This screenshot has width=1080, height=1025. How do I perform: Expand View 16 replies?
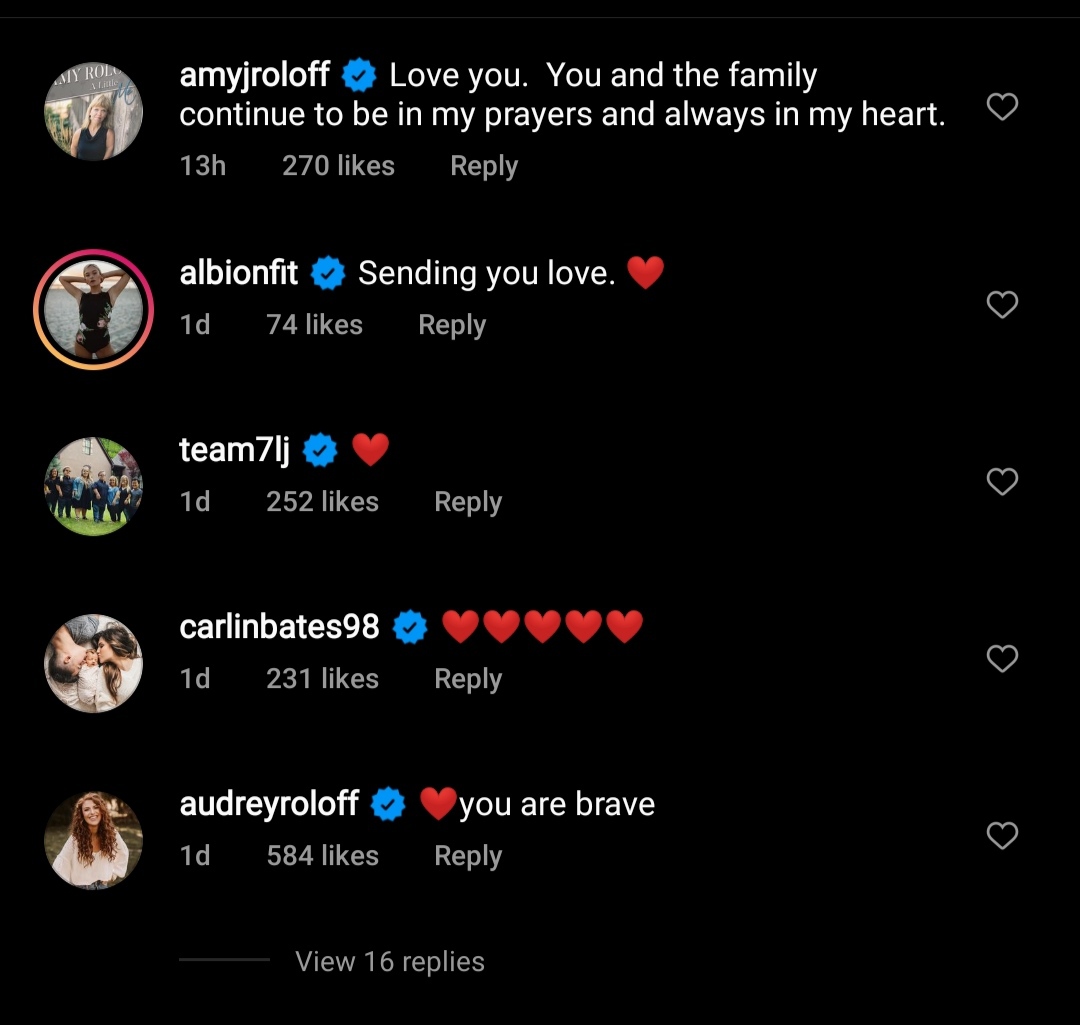(390, 962)
